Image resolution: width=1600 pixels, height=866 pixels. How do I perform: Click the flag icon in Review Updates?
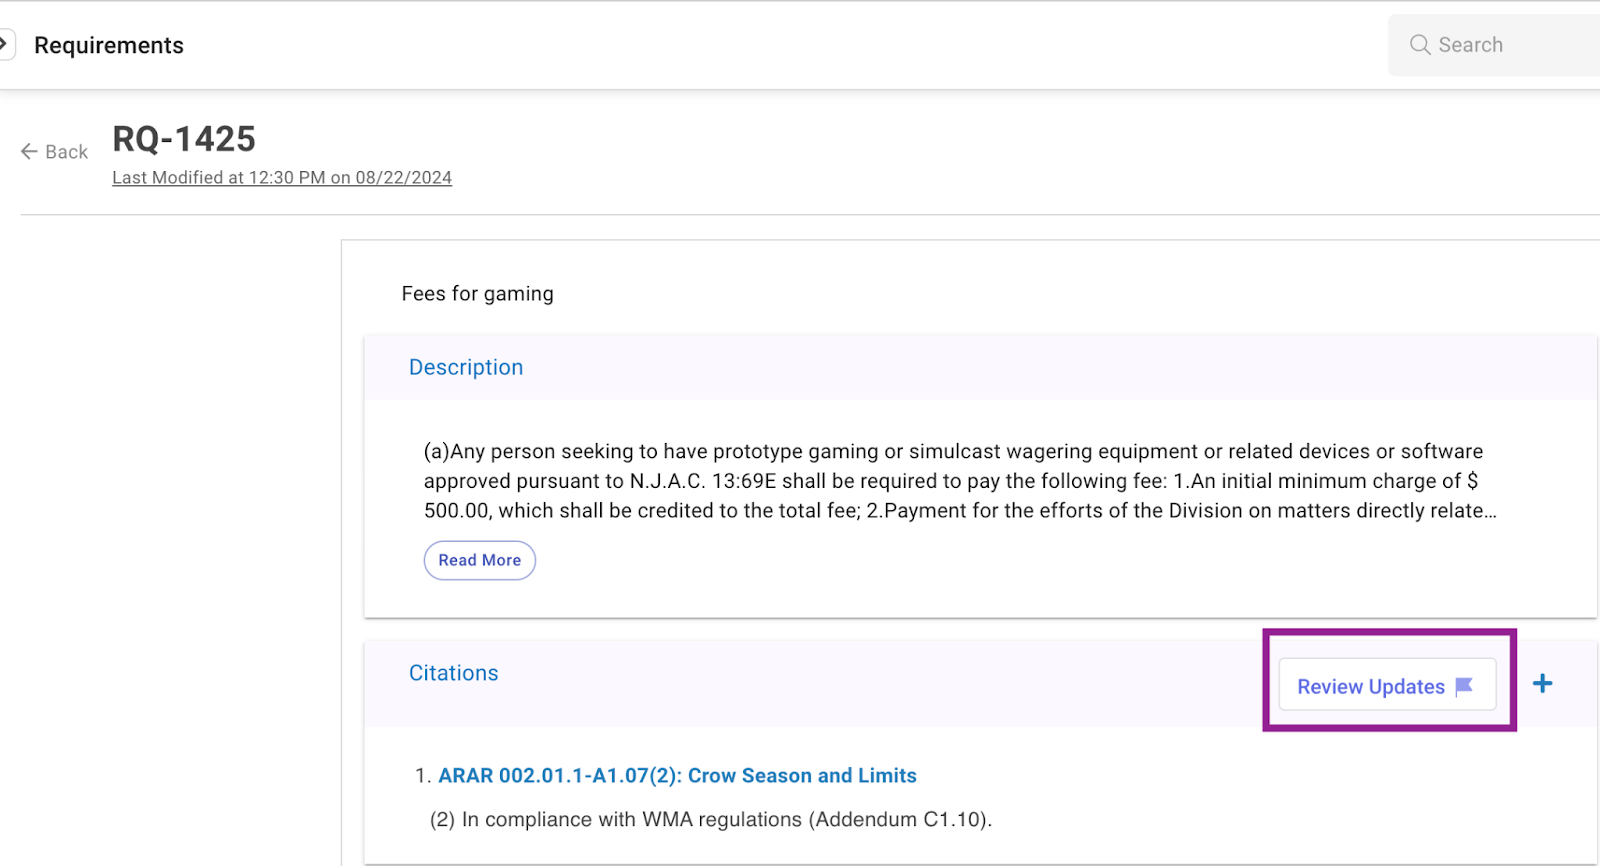click(x=1464, y=686)
